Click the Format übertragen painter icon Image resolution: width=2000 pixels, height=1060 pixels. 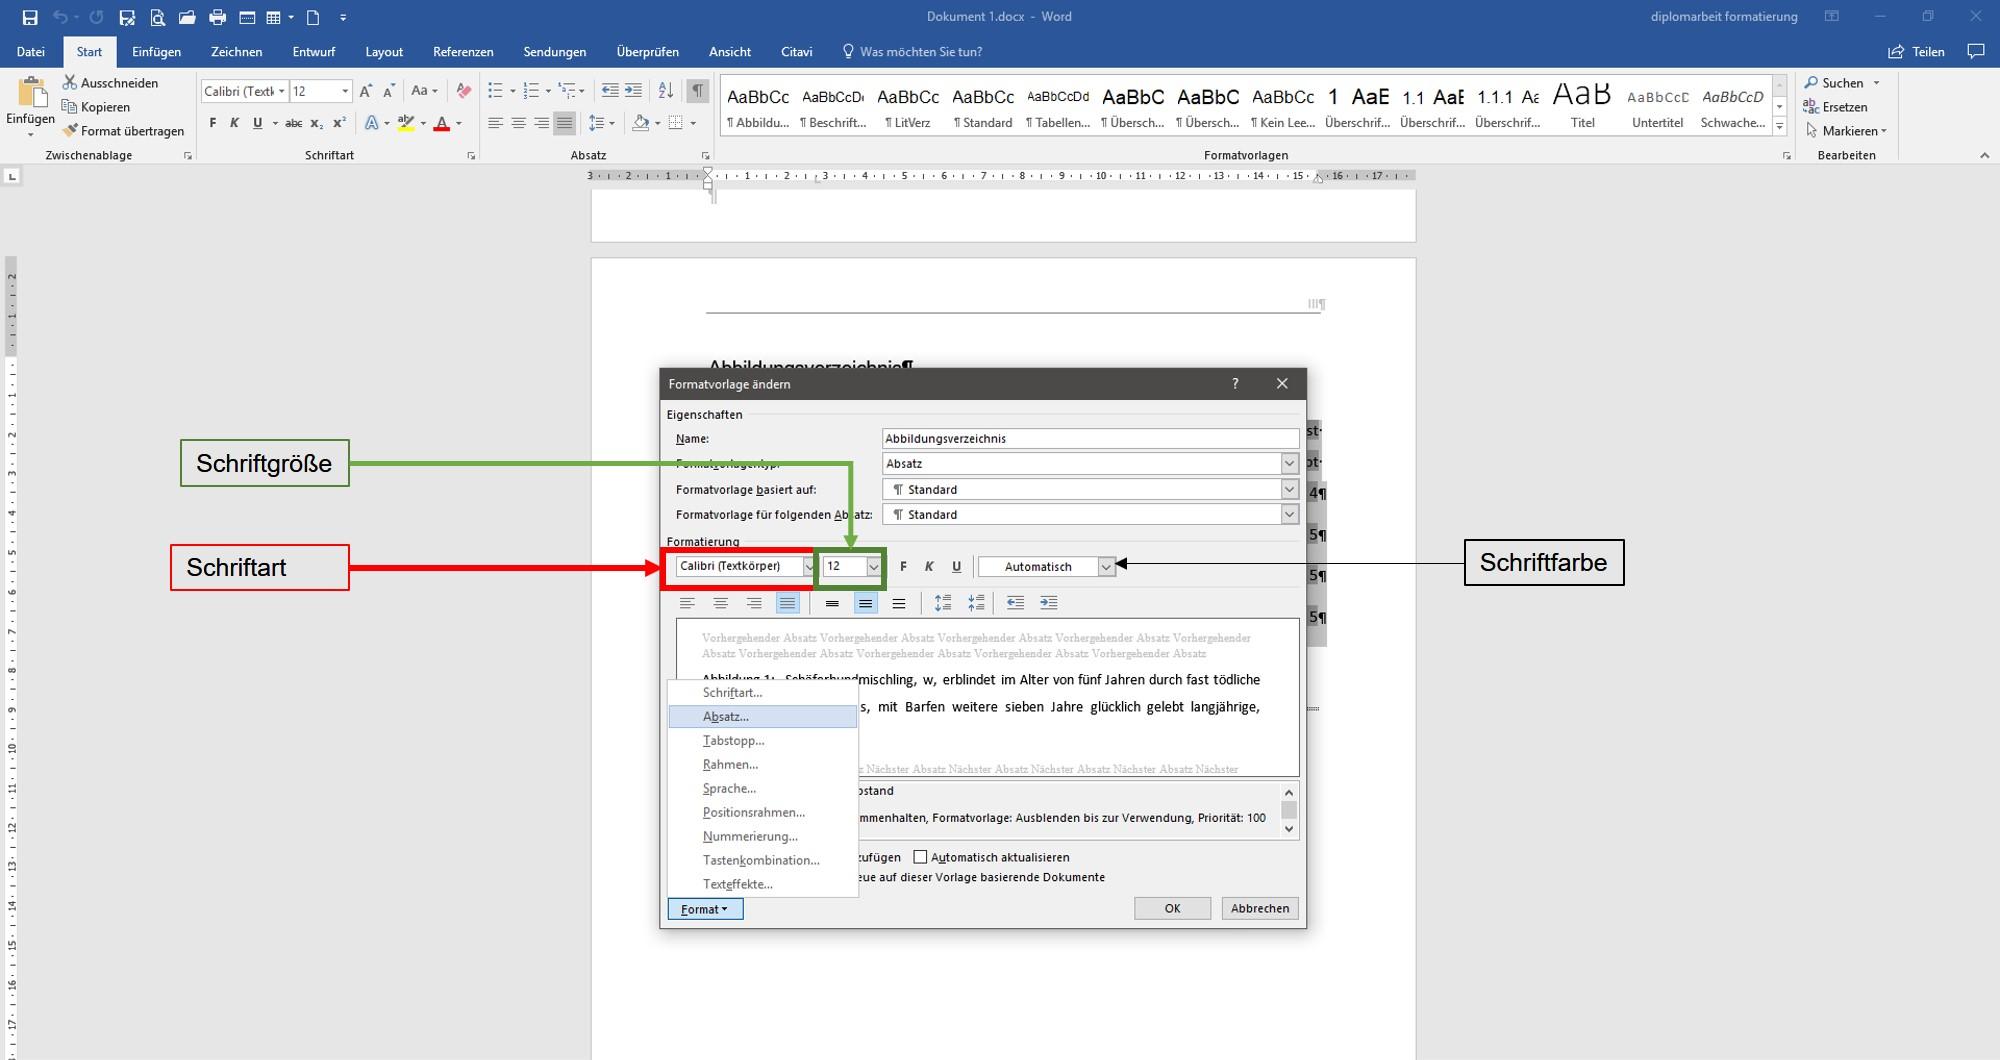(x=70, y=131)
